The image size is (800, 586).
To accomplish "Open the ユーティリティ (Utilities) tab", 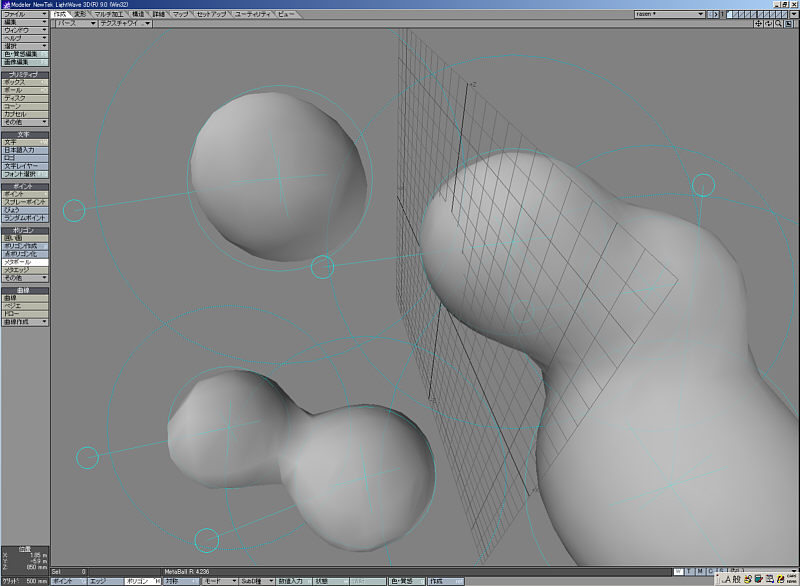I will 253,15.
